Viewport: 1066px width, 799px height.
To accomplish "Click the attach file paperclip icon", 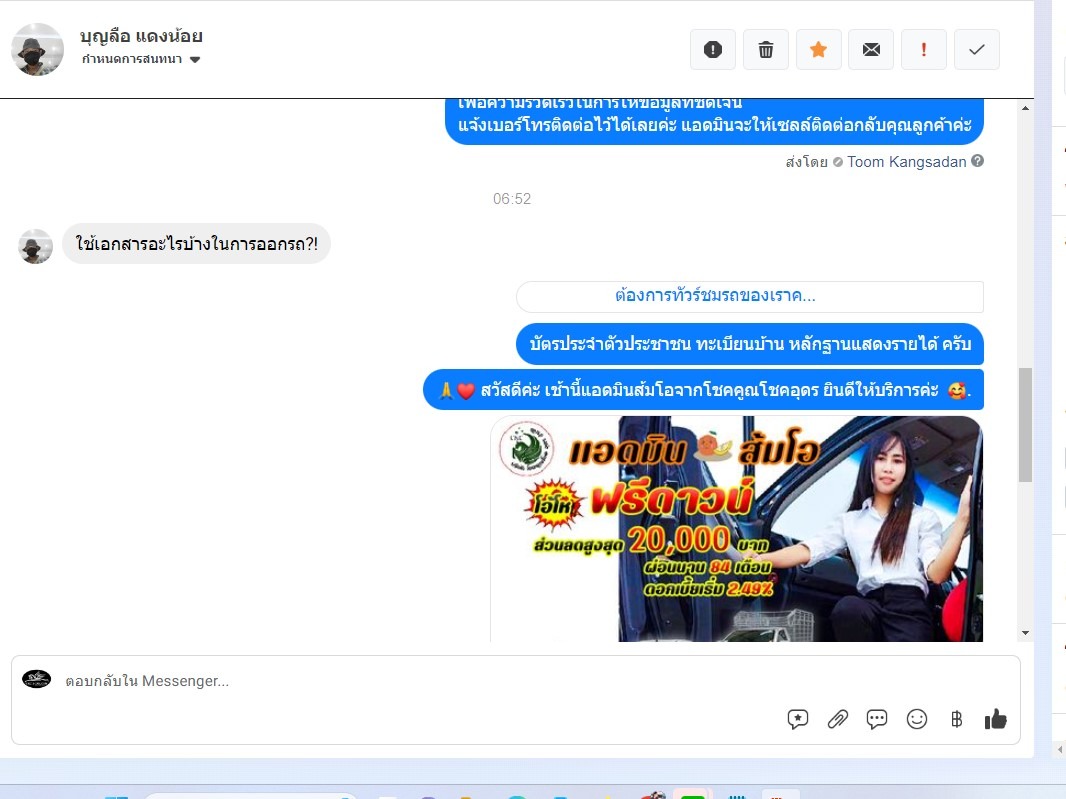I will [x=837, y=719].
